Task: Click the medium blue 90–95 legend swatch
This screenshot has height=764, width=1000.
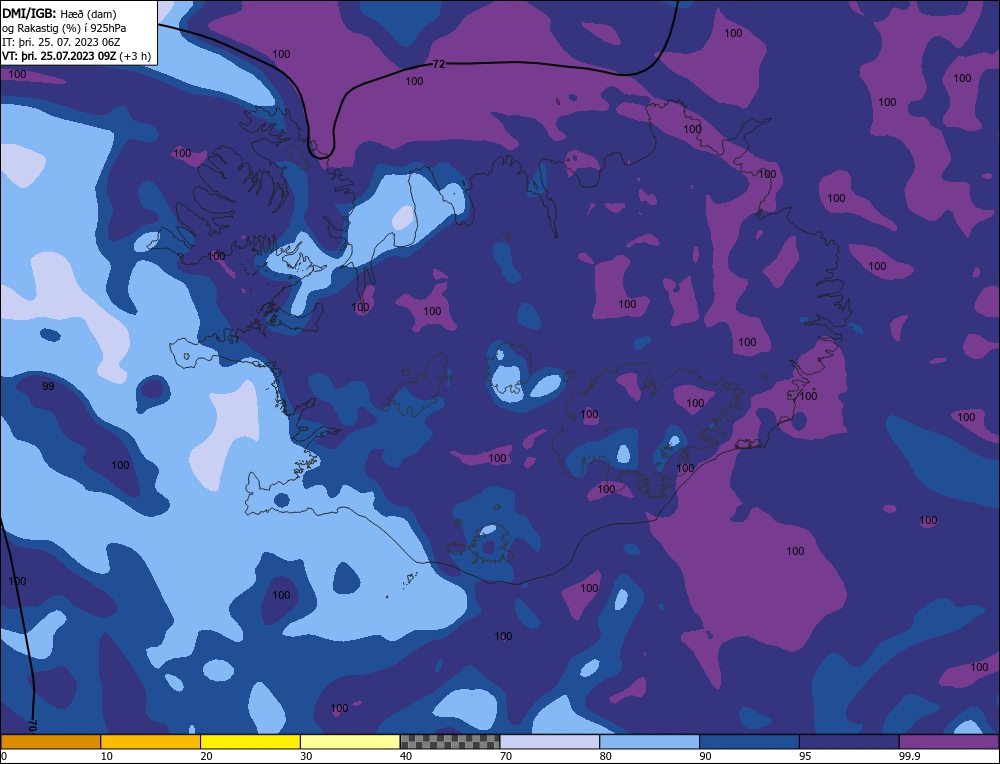Action: click(749, 741)
